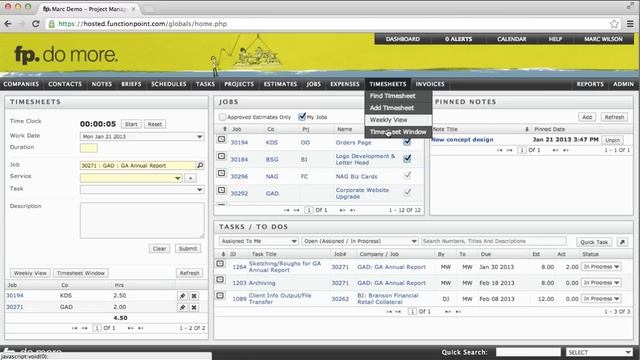Open the Companies nav item
This screenshot has height=360, width=640.
(x=21, y=84)
